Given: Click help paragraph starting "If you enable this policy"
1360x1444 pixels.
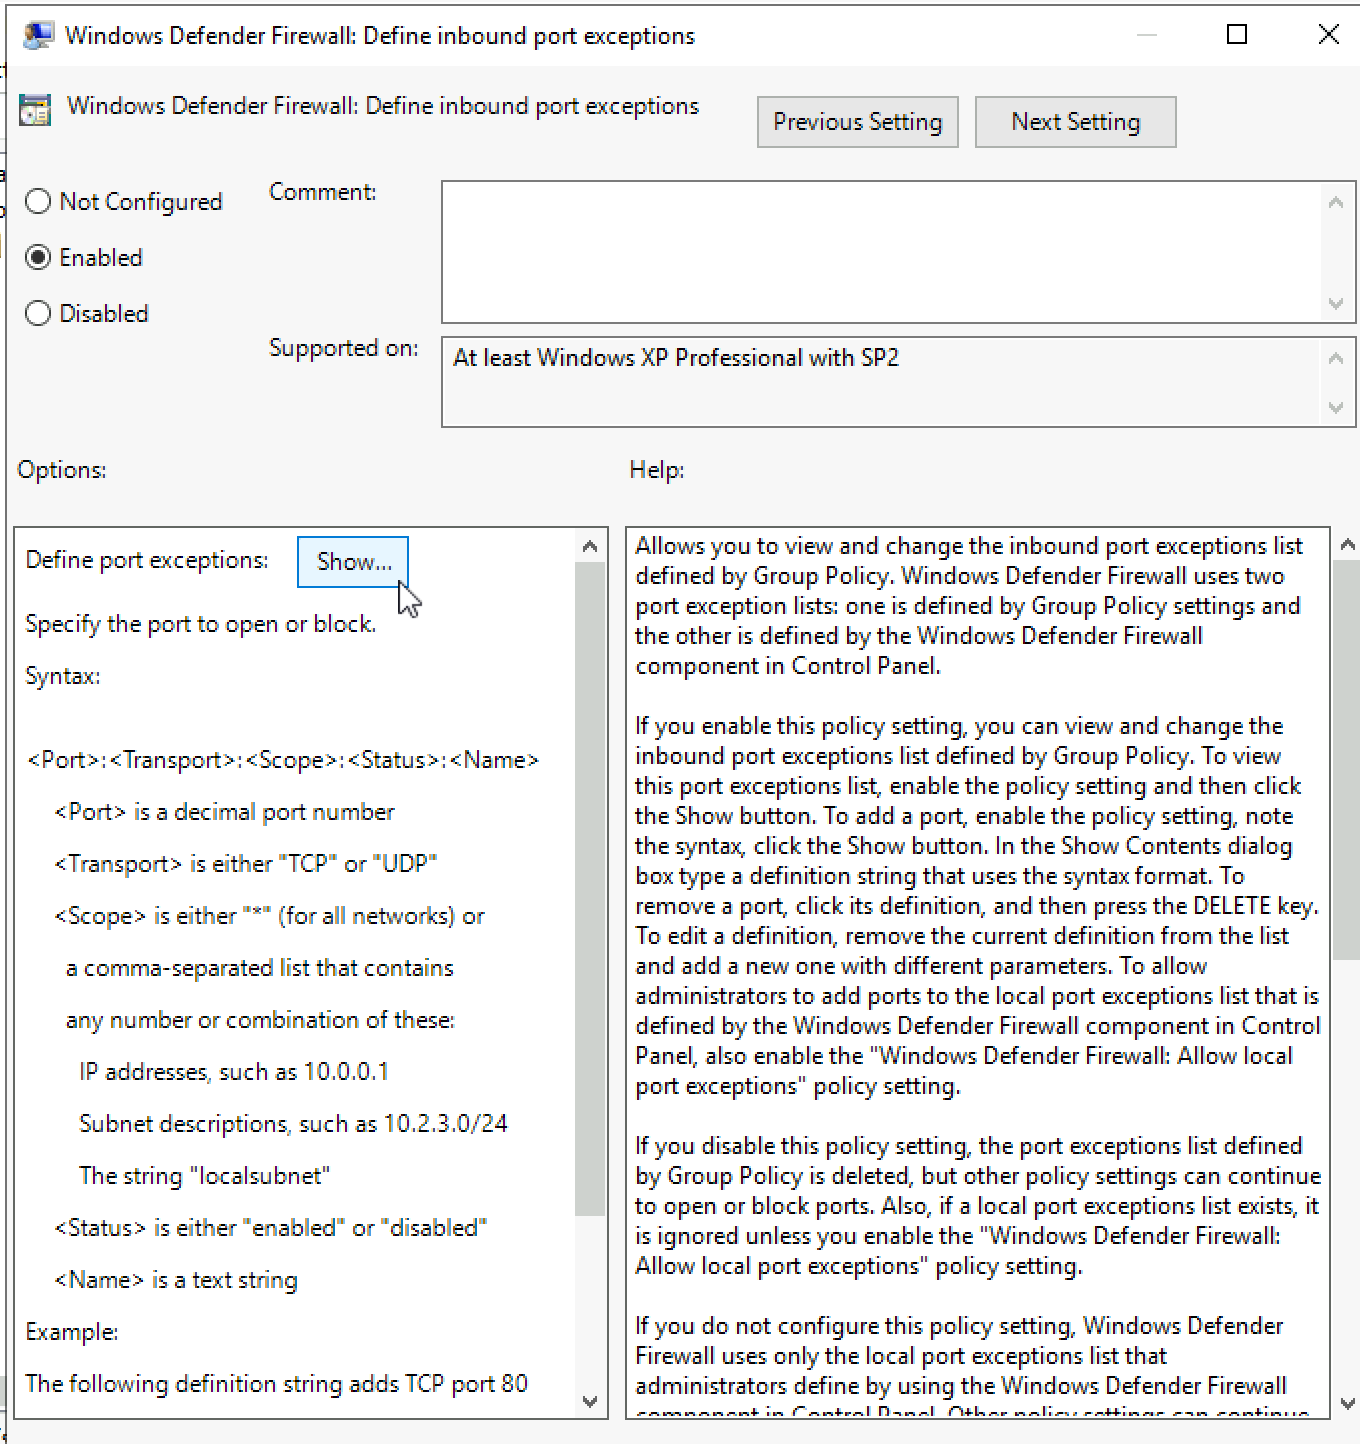Looking at the screenshot, I should (978, 906).
